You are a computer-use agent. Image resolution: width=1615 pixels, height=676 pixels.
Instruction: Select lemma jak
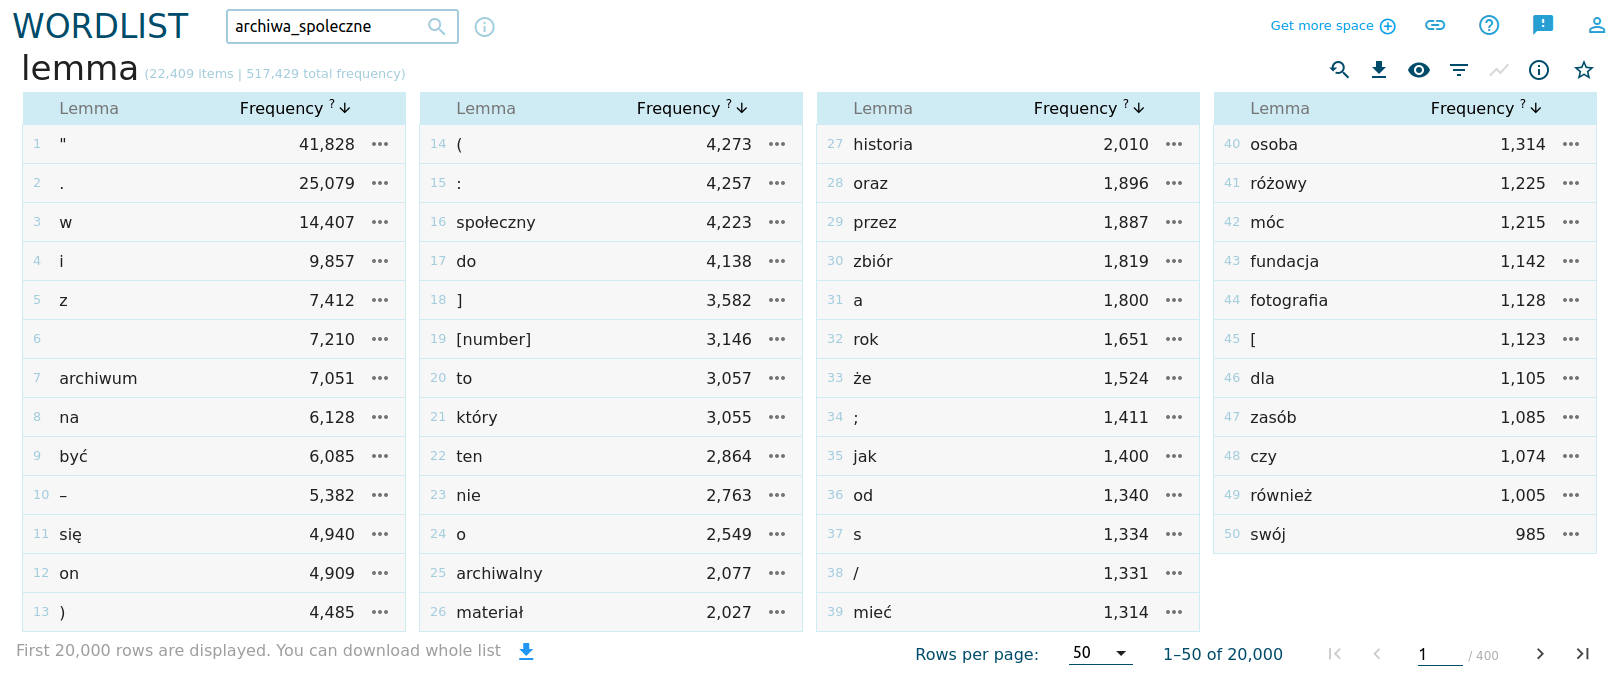pos(865,456)
